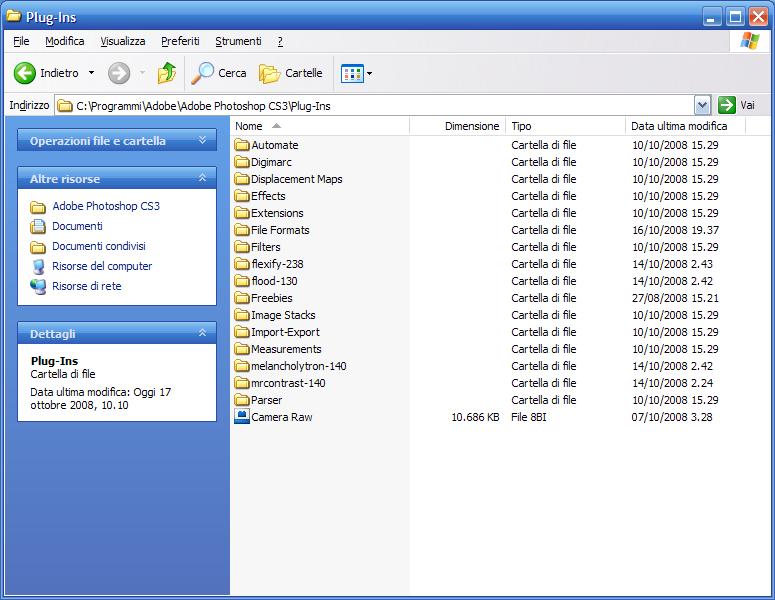
Task: Click the 27/08/2008 15.21 date cell
Action: pos(675,298)
